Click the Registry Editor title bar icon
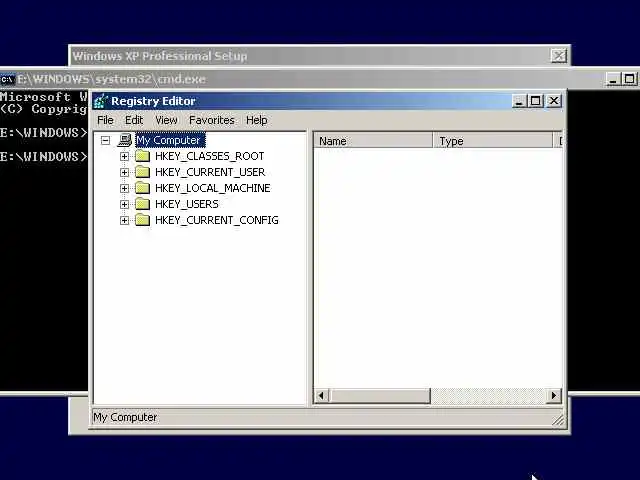 (x=100, y=101)
